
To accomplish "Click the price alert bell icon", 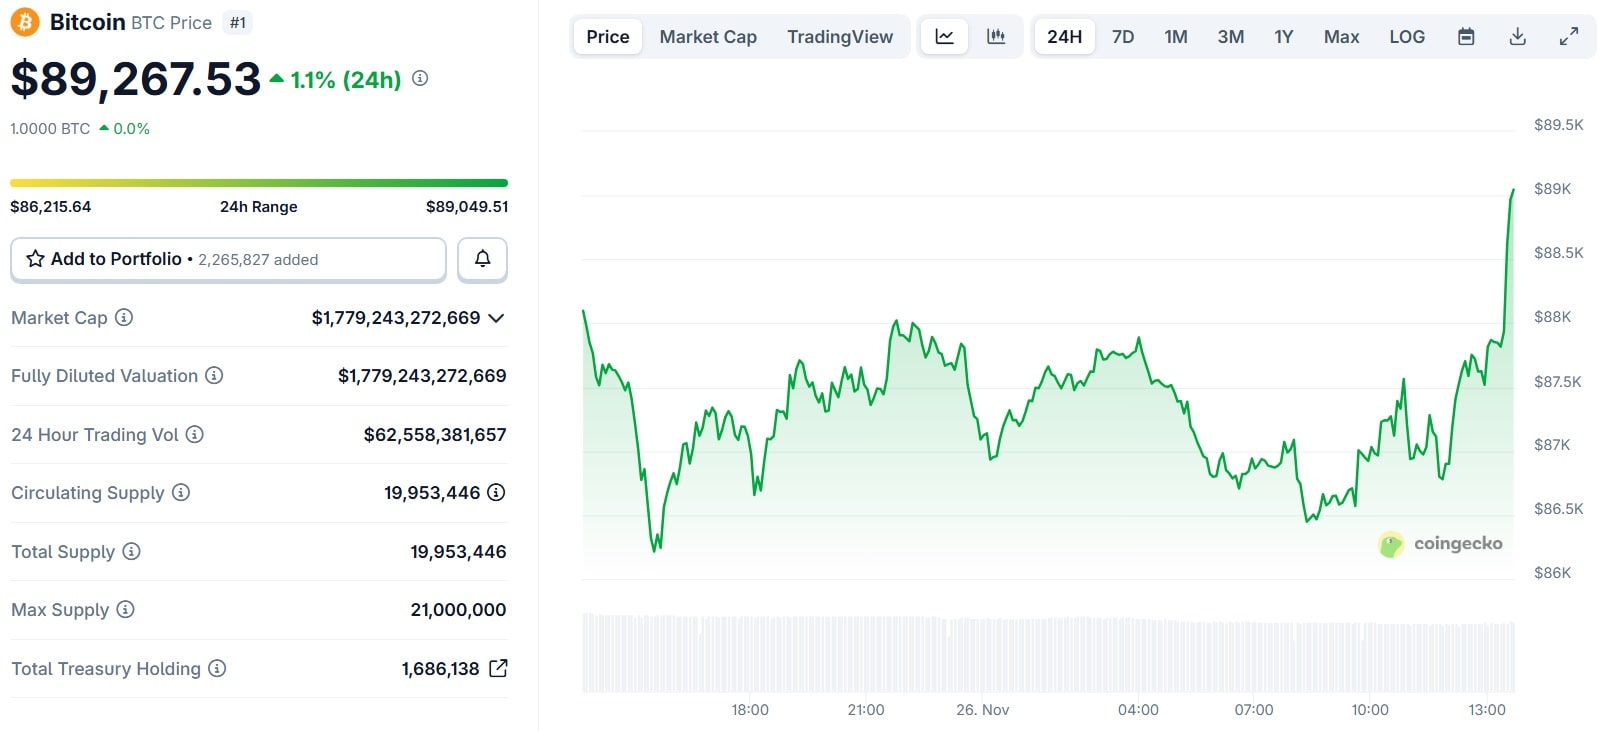I will (482, 259).
